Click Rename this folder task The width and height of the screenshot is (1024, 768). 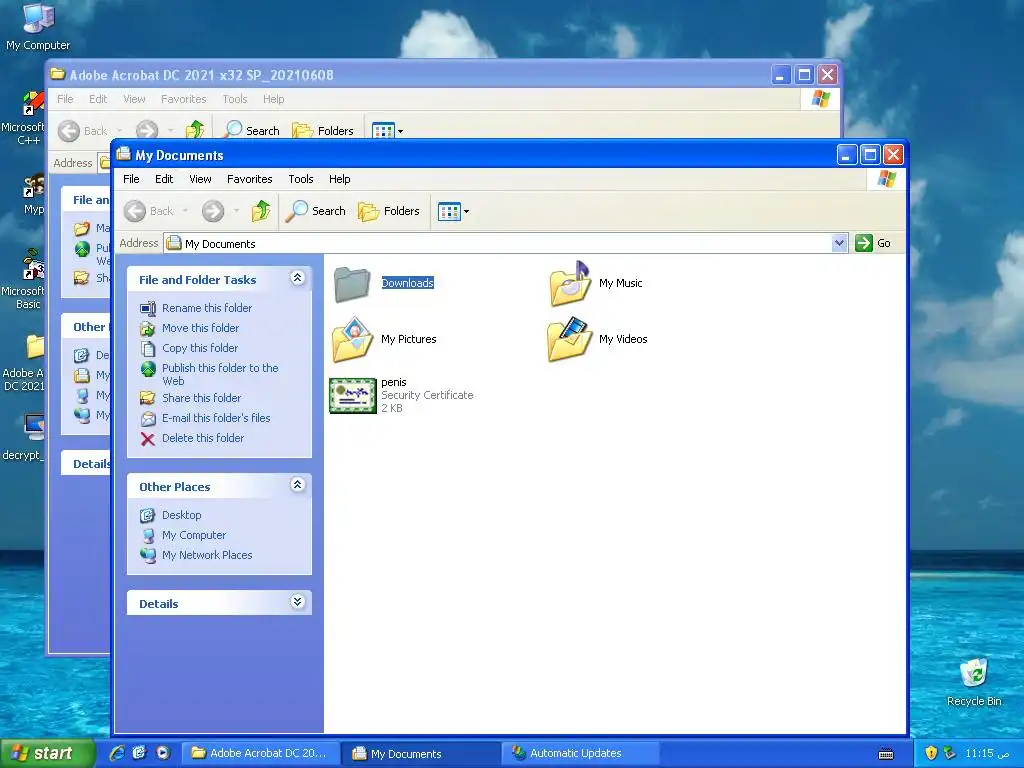206,308
